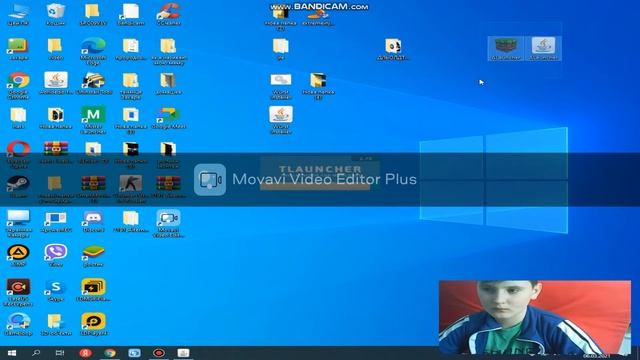This screenshot has height=360, width=640.
Task: Open the Opera browser desktop shortcut
Action: 18,155
